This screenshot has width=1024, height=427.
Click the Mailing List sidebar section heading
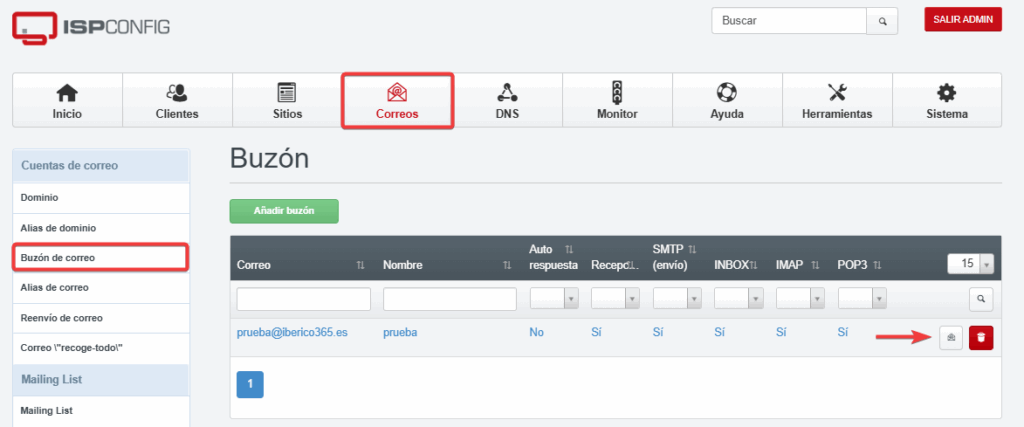(x=101, y=379)
